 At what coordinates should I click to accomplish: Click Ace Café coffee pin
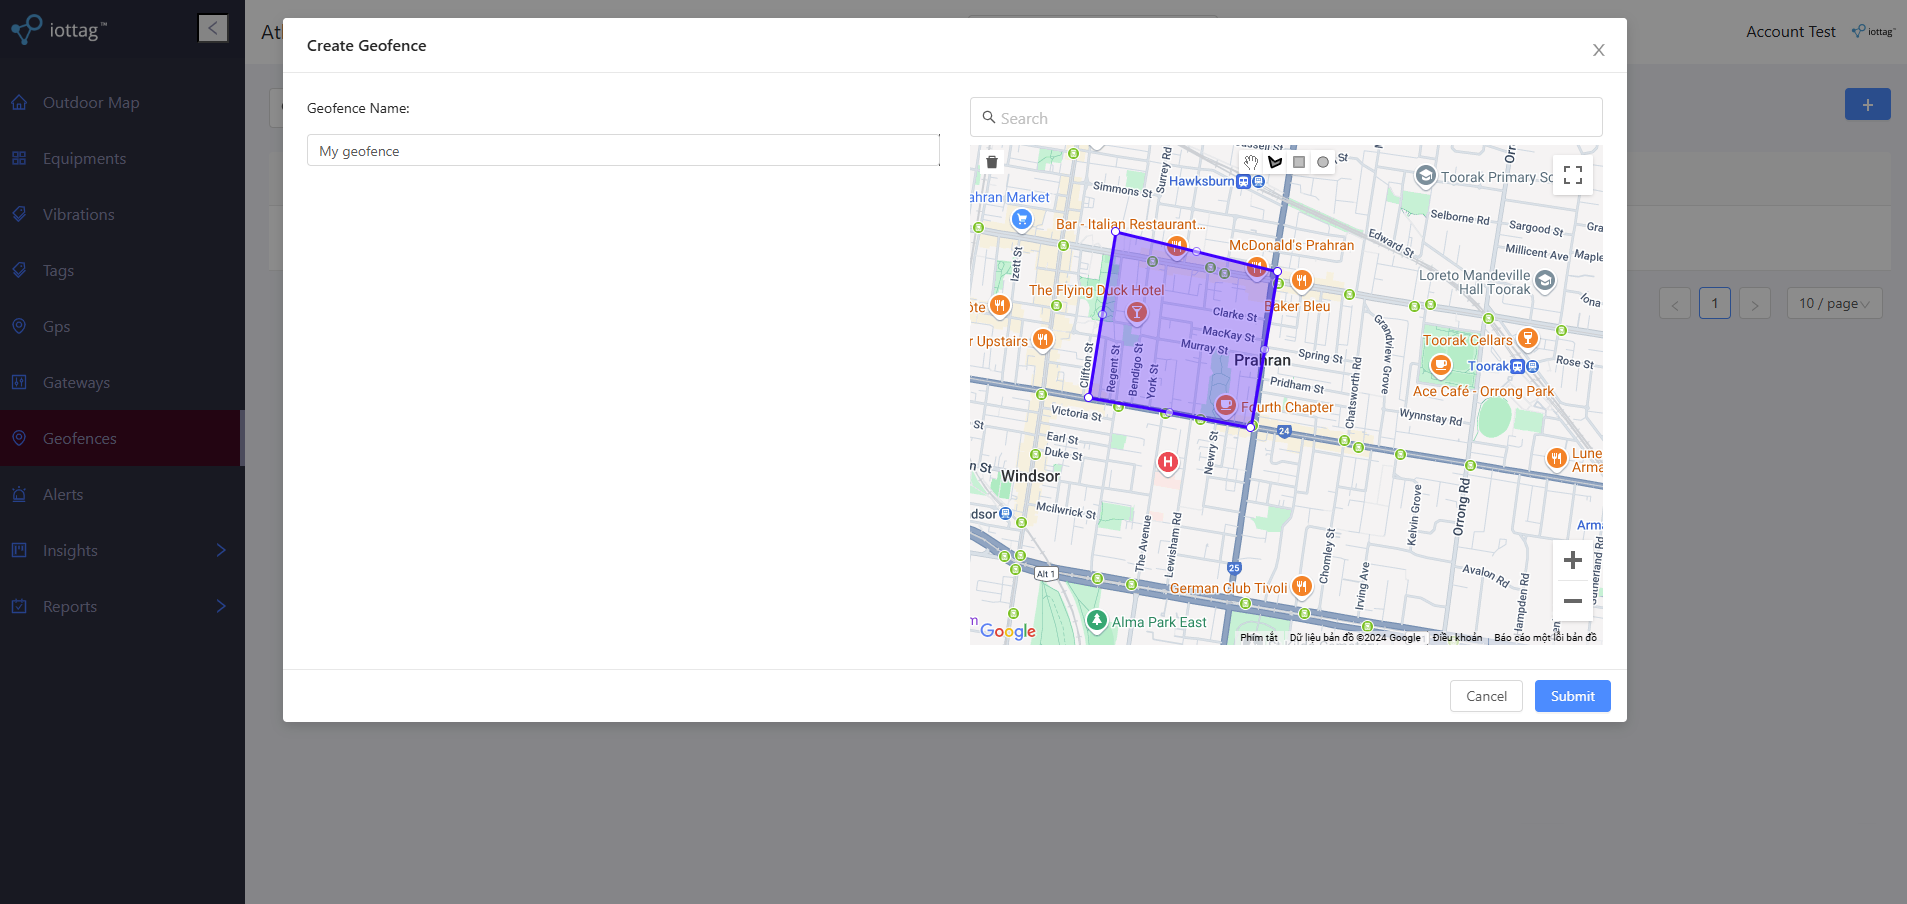(x=1441, y=366)
